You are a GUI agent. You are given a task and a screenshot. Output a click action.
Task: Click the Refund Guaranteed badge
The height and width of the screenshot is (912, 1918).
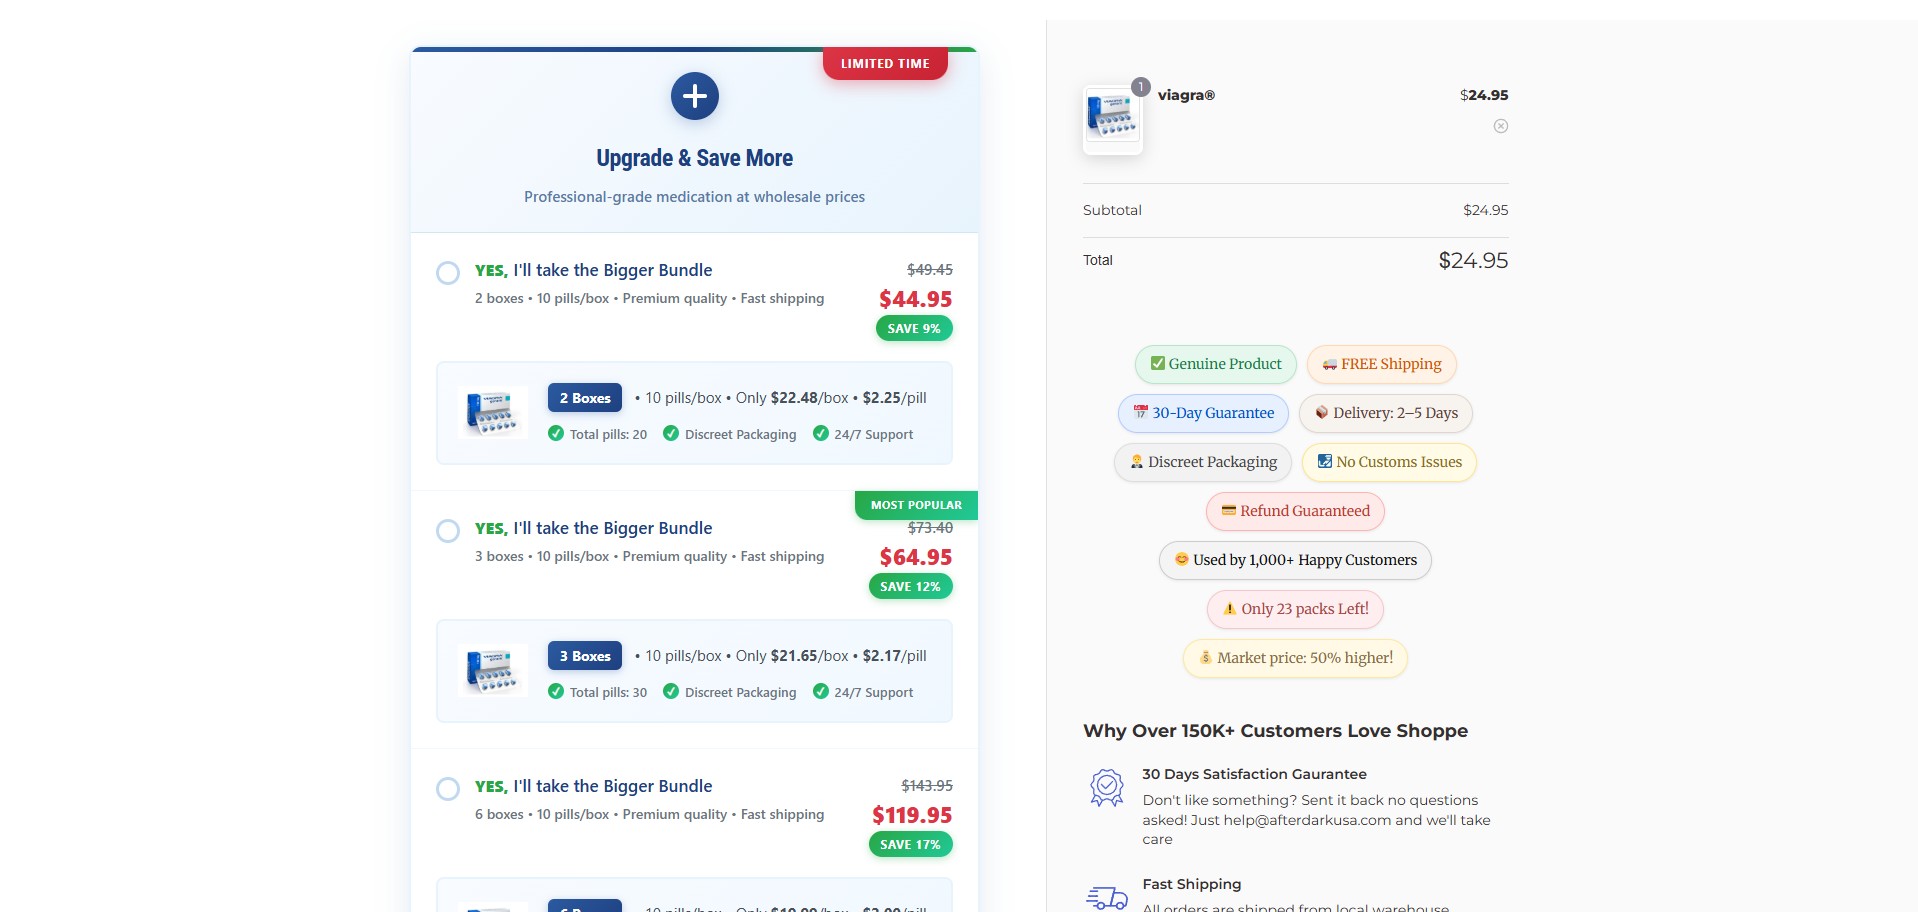click(x=1295, y=511)
